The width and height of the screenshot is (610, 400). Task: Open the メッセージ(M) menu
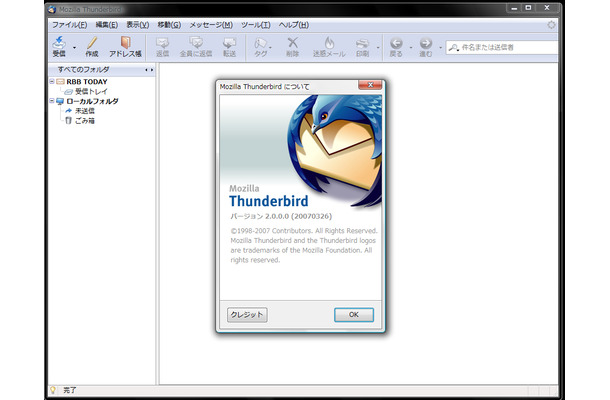(x=211, y=25)
